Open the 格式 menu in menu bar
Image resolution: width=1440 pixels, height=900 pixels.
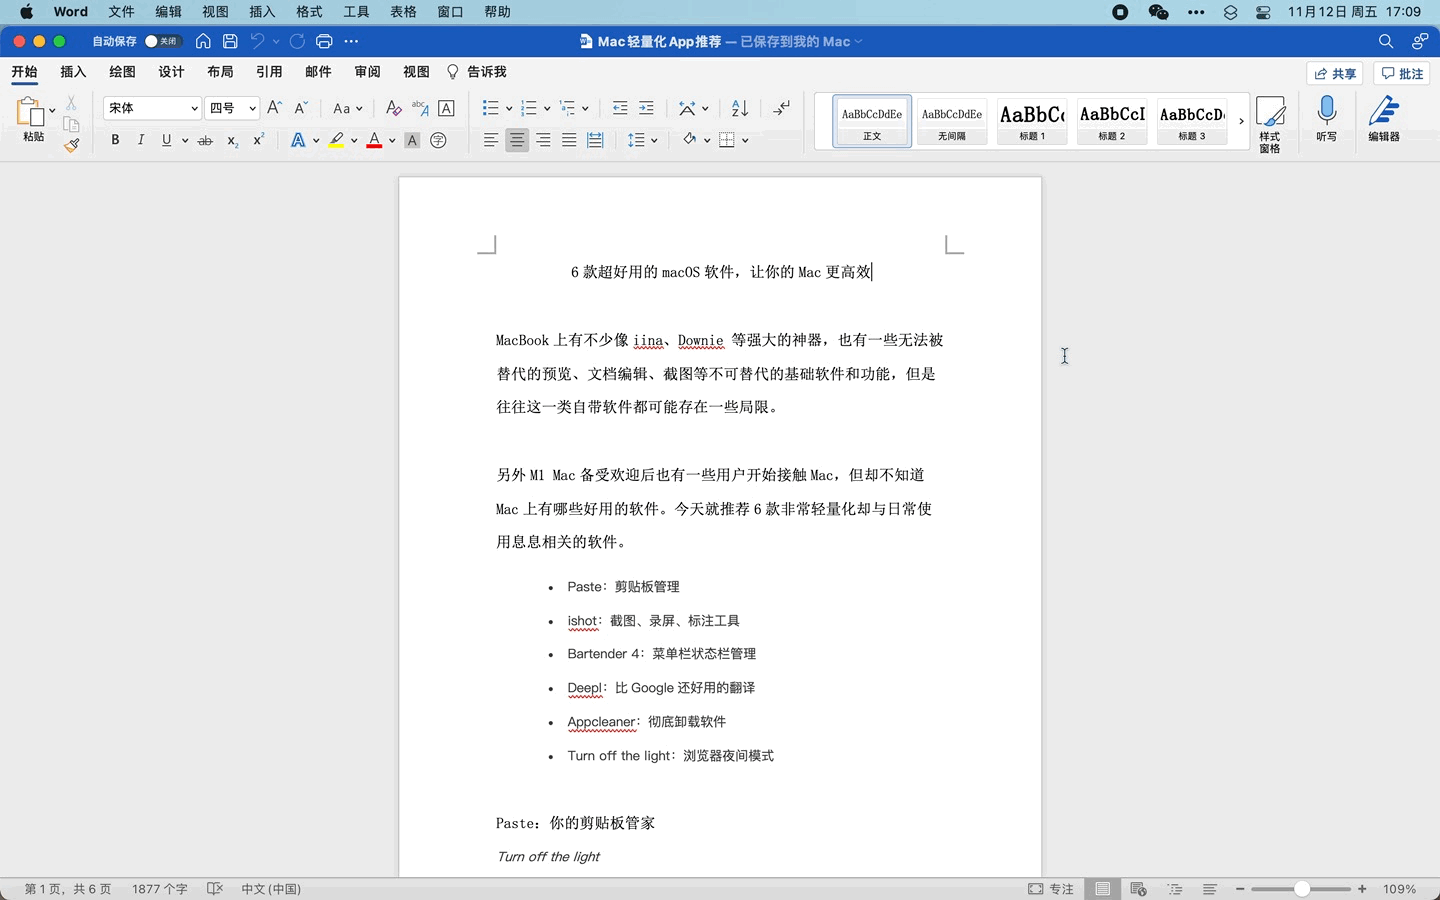[309, 12]
